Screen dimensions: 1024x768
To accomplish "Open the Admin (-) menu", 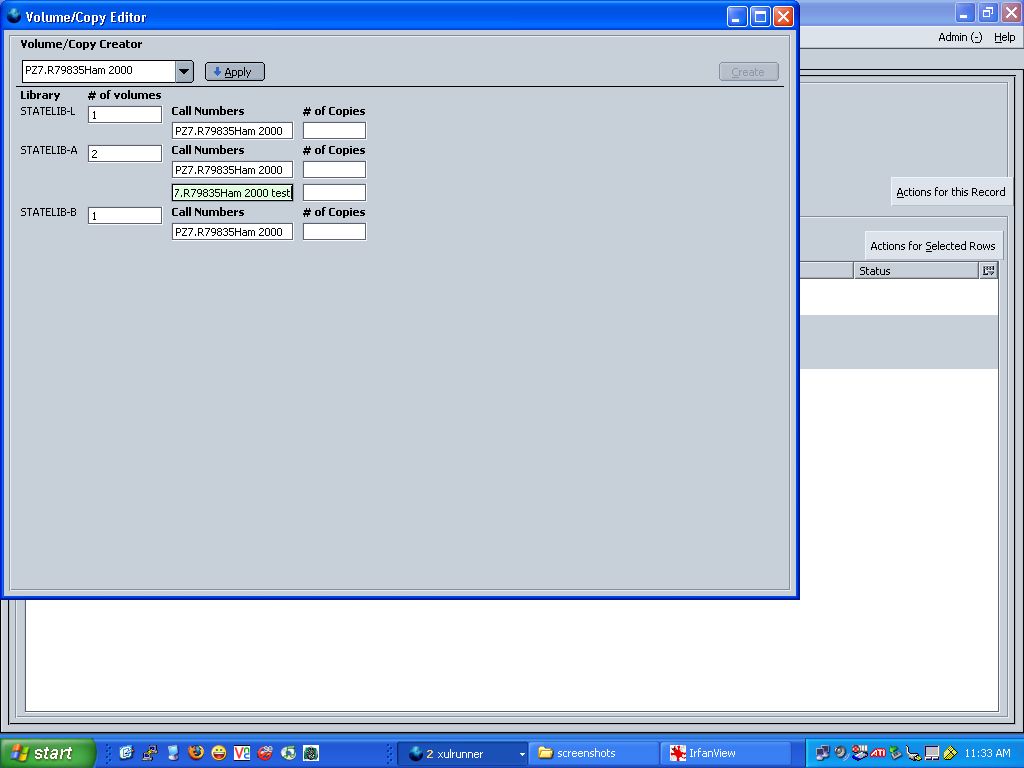I will (x=960, y=37).
